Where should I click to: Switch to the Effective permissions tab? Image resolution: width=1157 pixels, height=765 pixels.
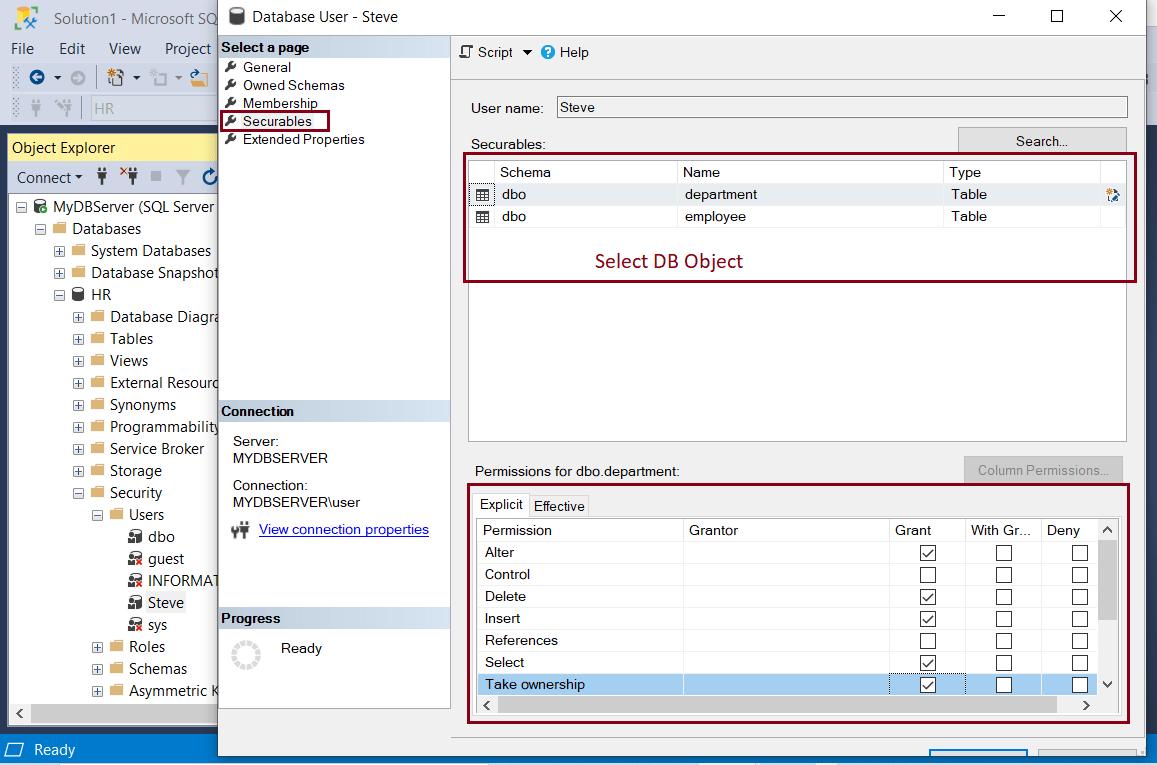coord(559,506)
